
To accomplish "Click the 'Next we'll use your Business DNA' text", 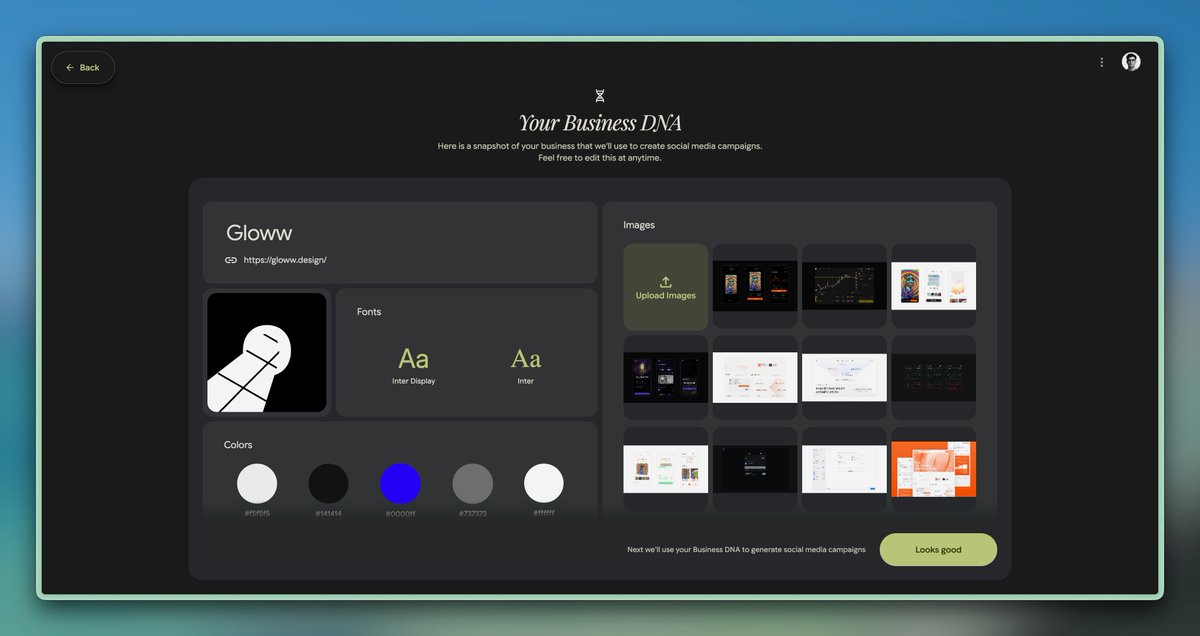I will pos(746,550).
